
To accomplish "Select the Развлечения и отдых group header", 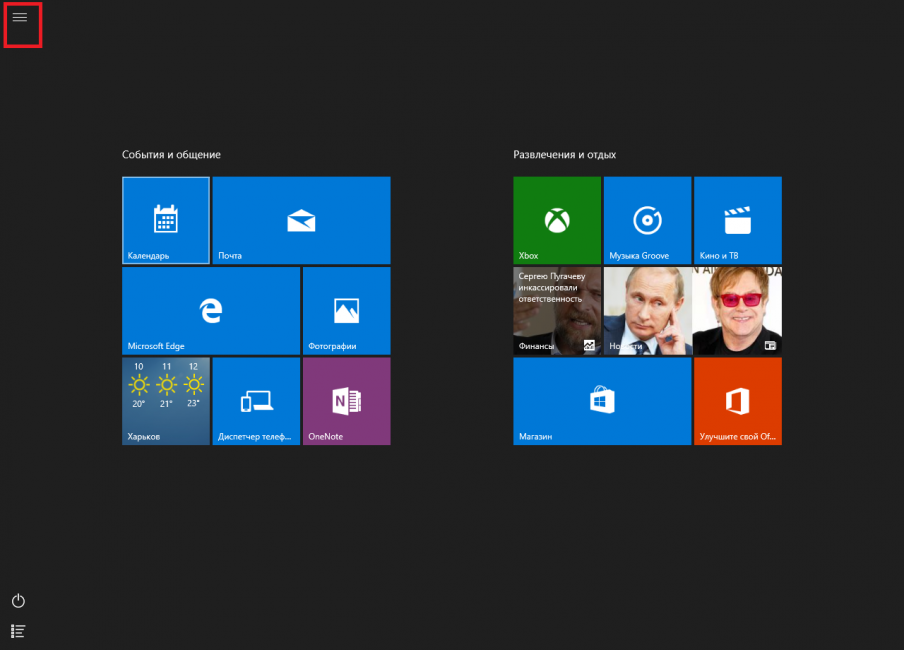I will coord(564,155).
